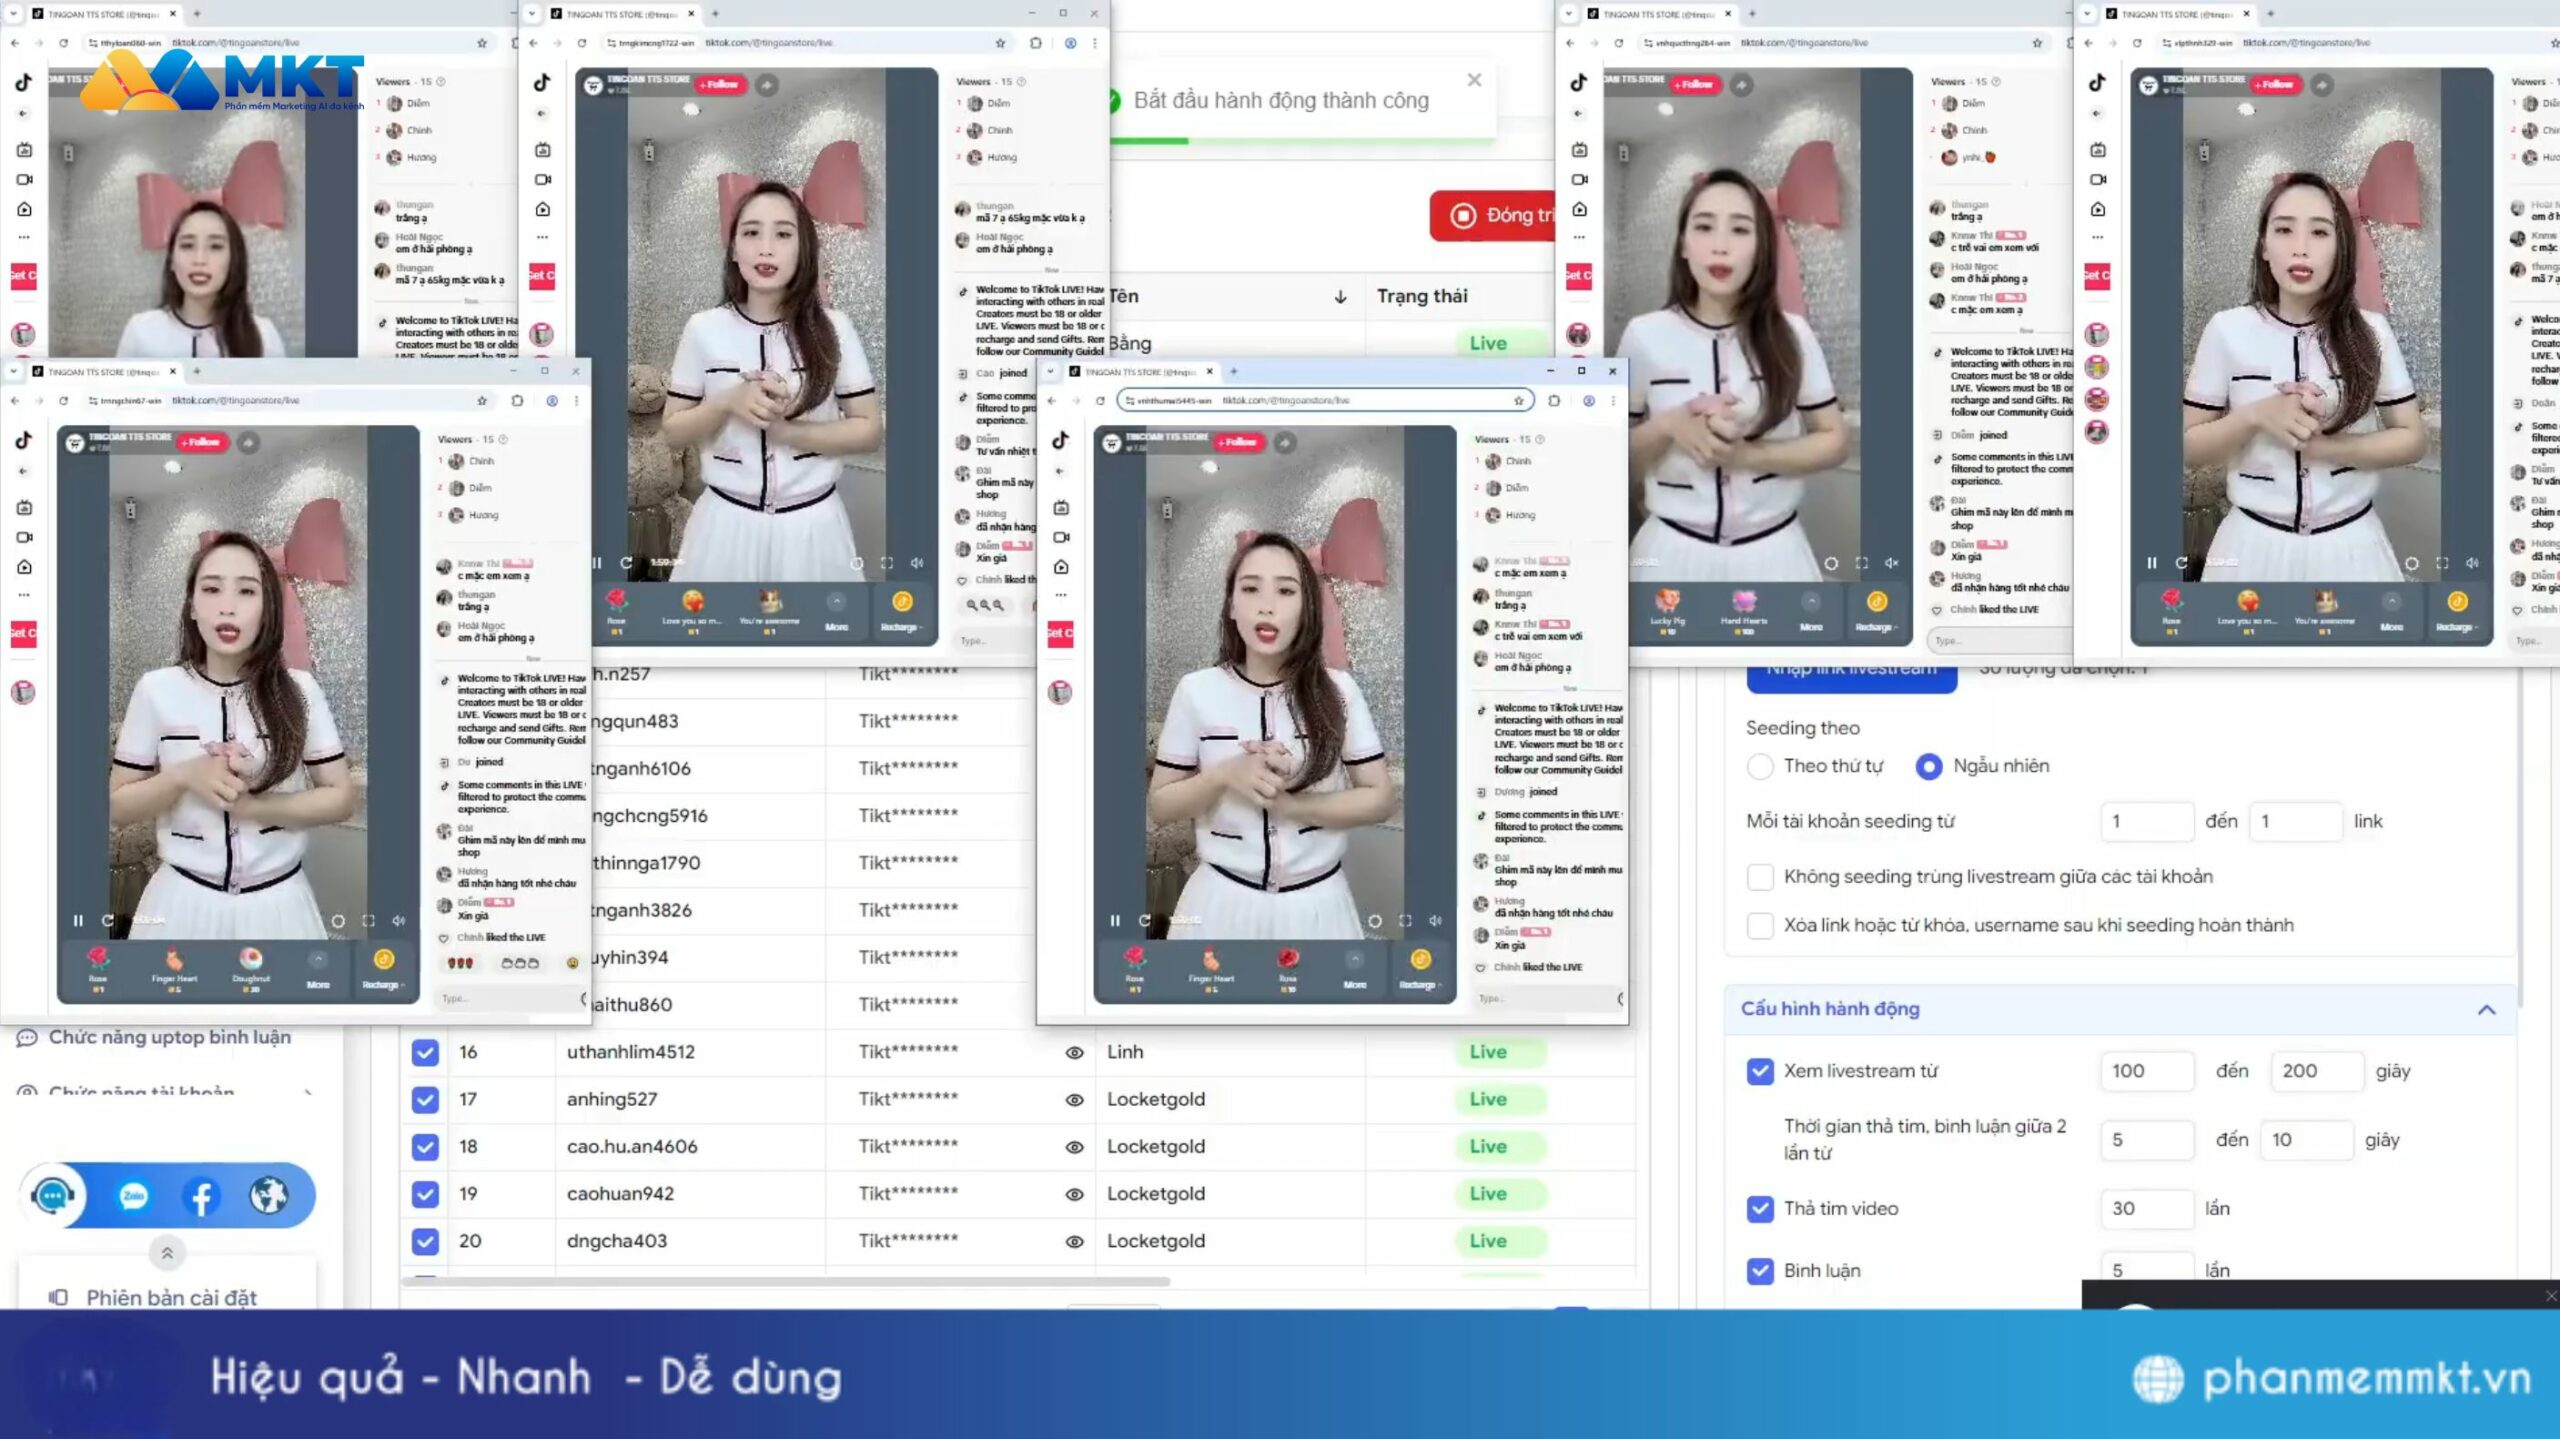Viewport: 2560px width, 1439px height.
Task: Open website globe icon
Action: pos(268,1196)
